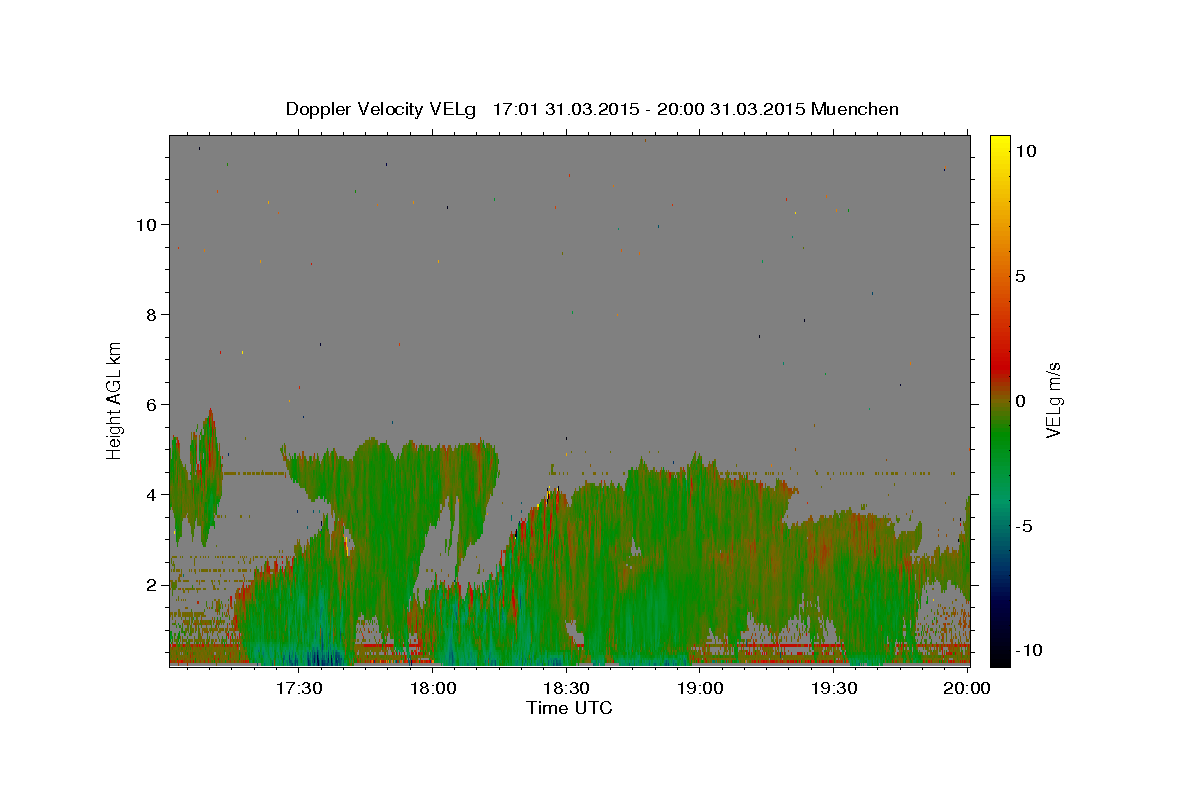1200x800 pixels.
Task: Click the 'VELg m/s' colorbar label
Action: pos(1052,400)
